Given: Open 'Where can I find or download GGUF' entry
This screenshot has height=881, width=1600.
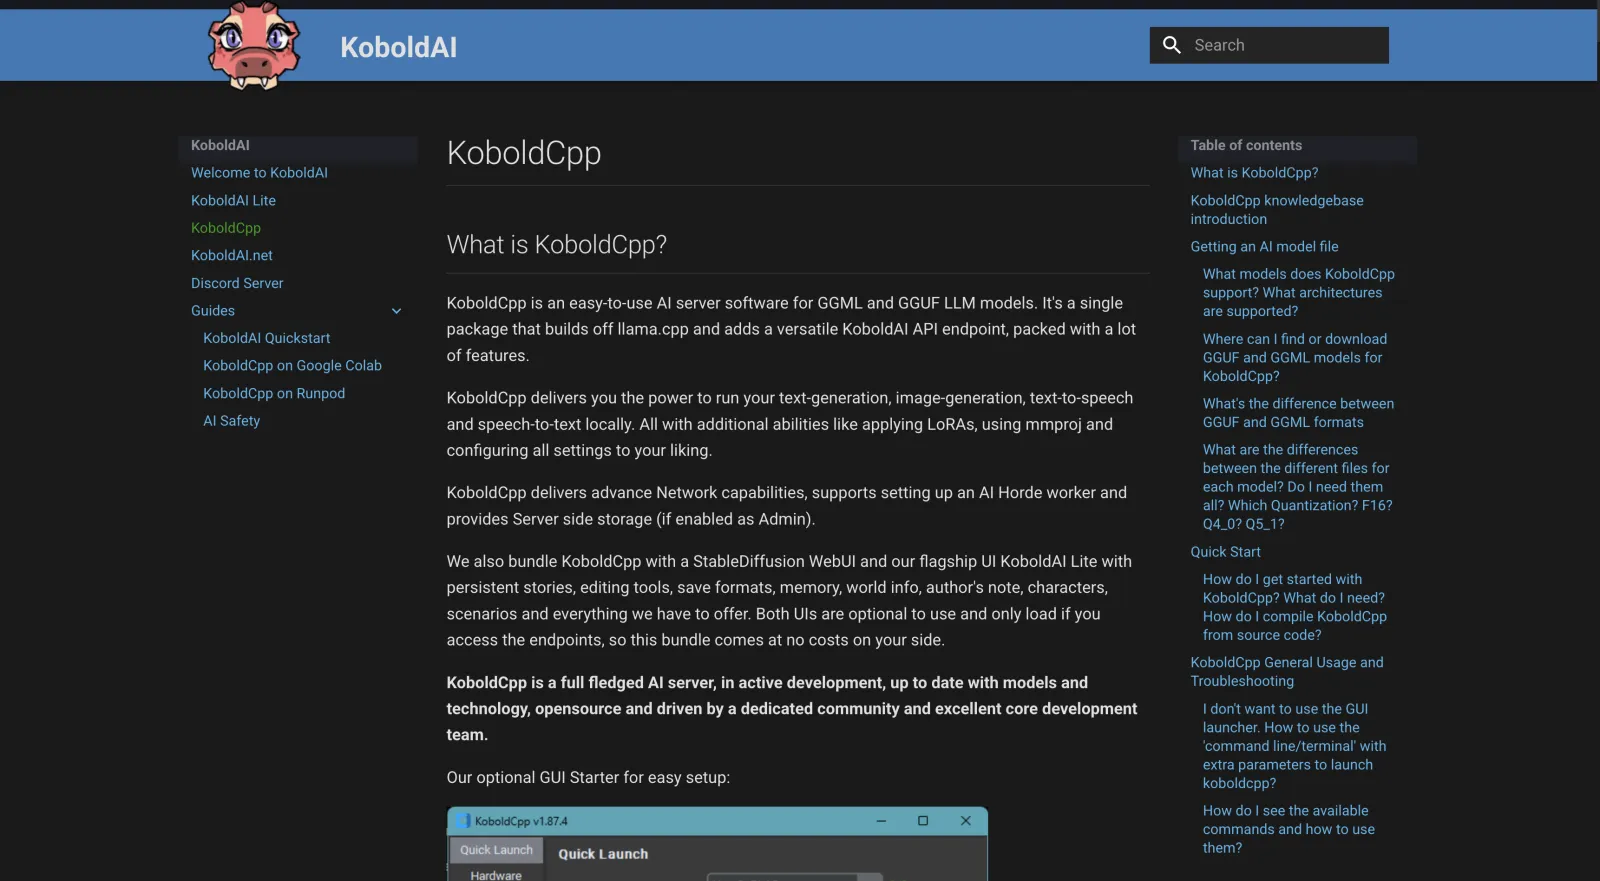Looking at the screenshot, I should tap(1295, 358).
